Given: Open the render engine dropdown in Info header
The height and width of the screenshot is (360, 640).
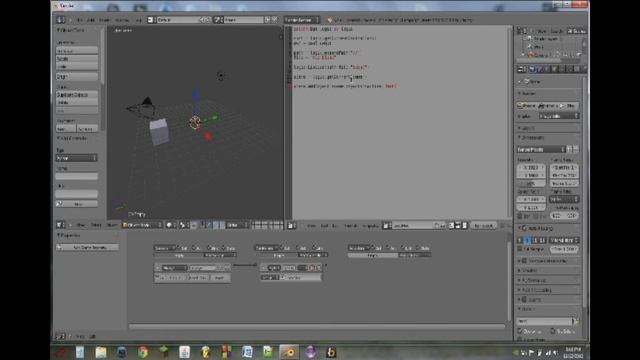Looking at the screenshot, I should coord(302,20).
